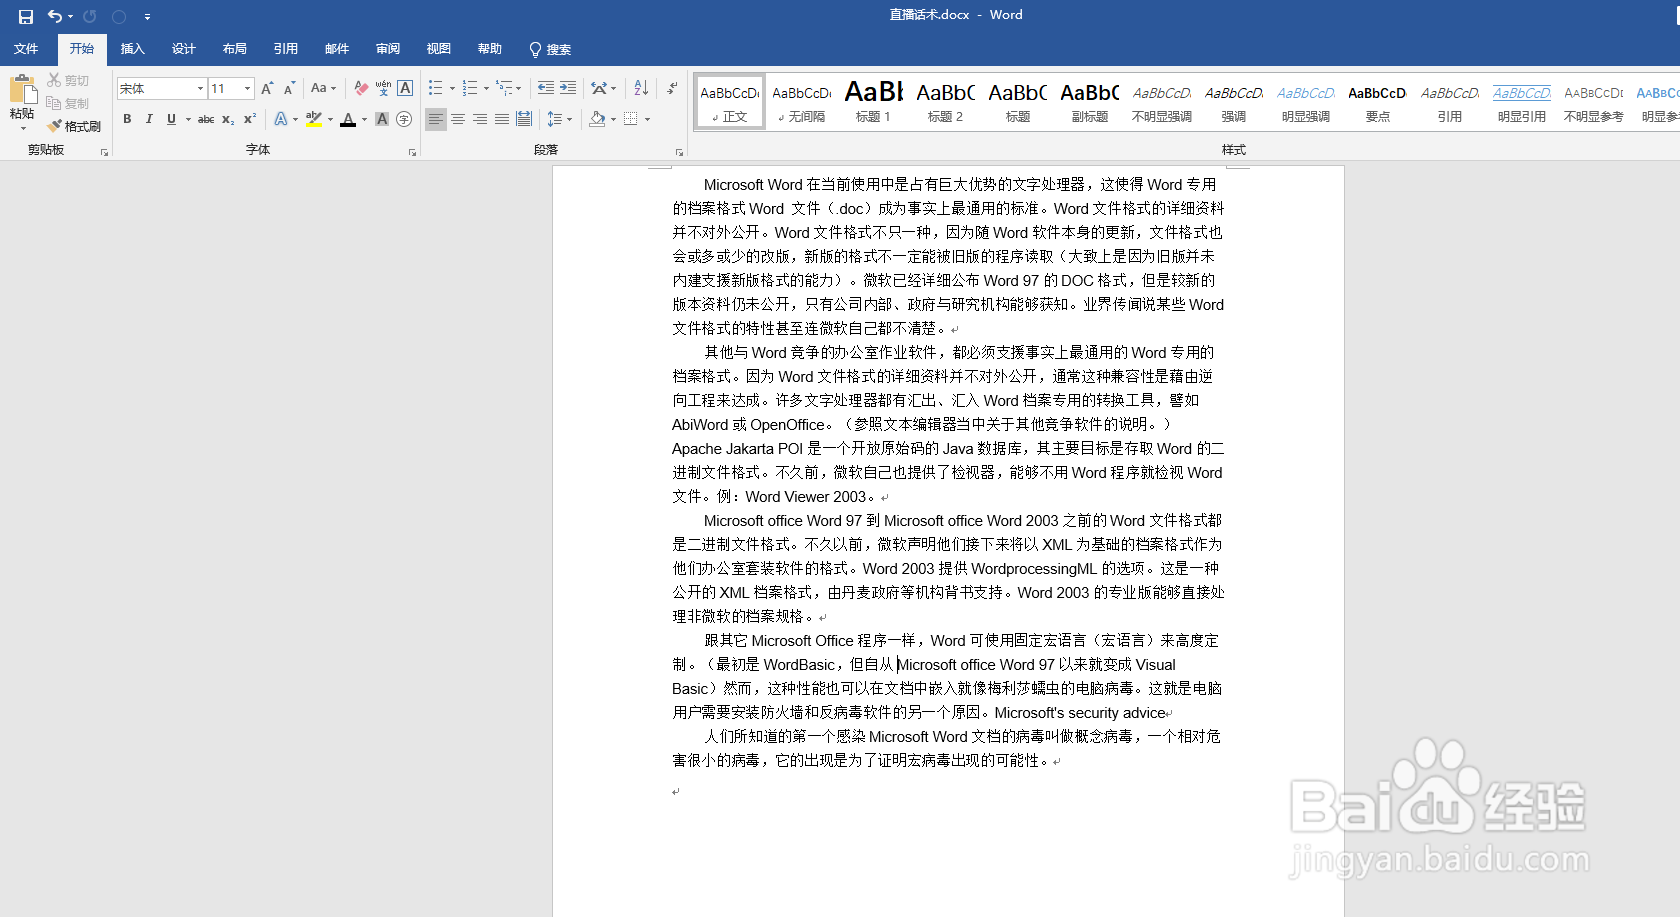Switch to the 布局 (Layout) tab
Screen dimensions: 1680x917
click(235, 49)
